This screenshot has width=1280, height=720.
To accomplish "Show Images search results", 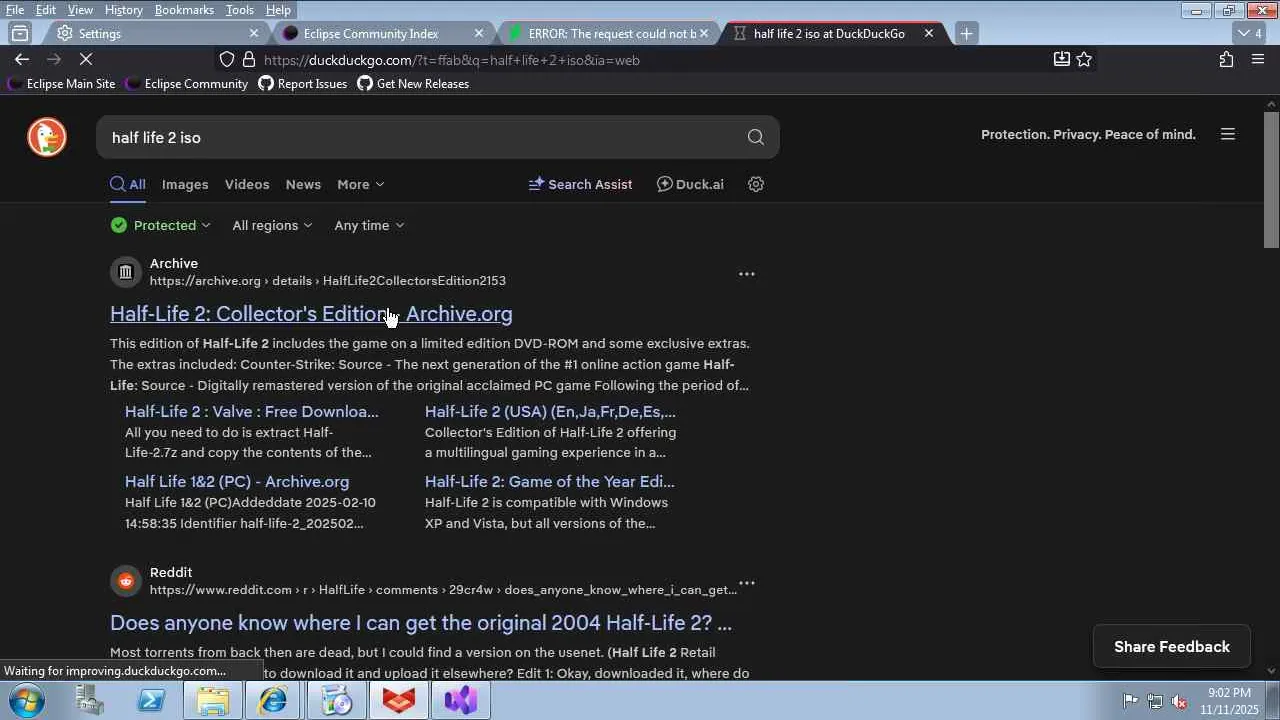I will (185, 184).
